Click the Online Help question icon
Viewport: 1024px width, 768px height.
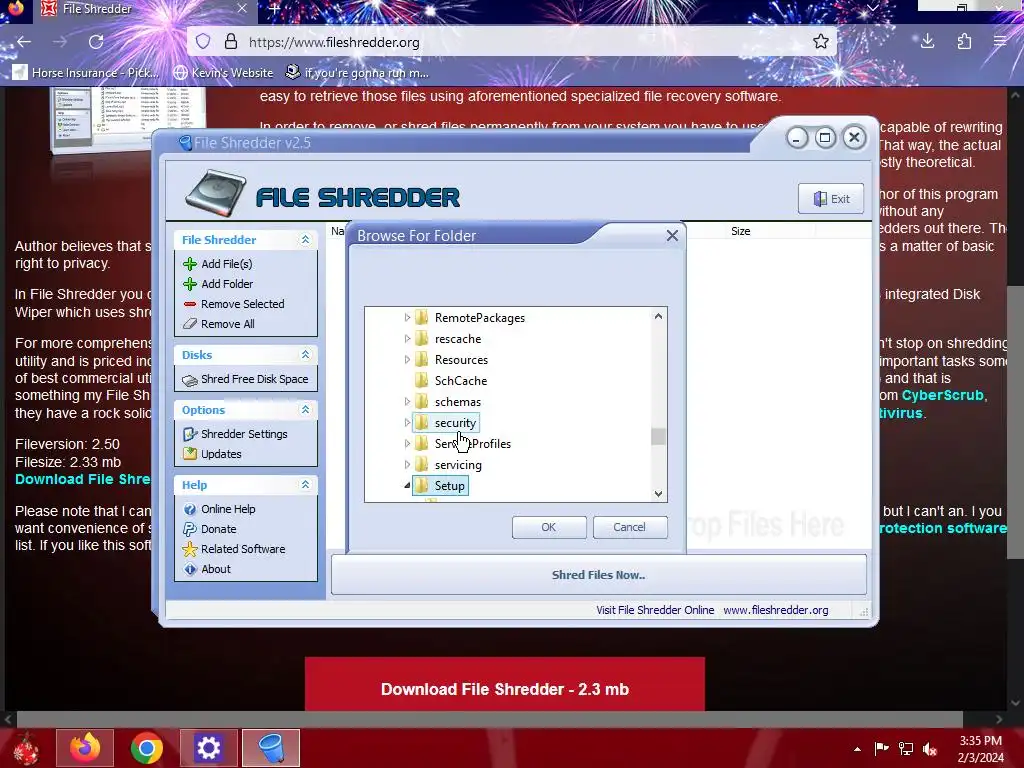point(190,509)
